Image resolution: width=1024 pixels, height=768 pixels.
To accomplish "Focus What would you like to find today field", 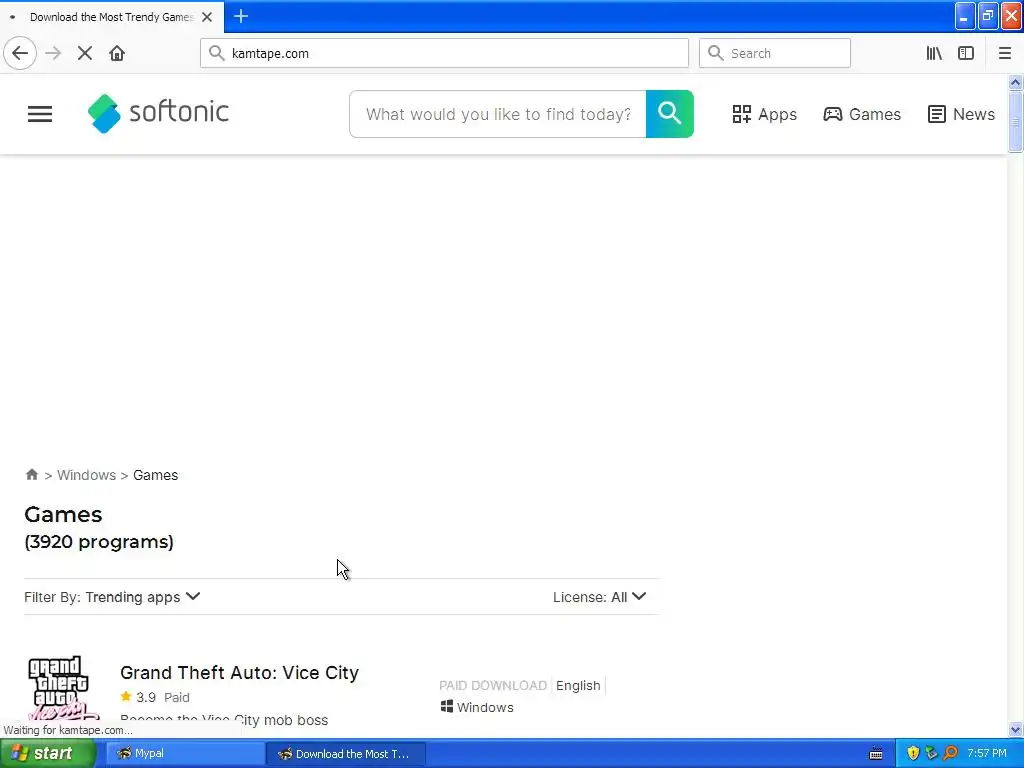I will 498,114.
